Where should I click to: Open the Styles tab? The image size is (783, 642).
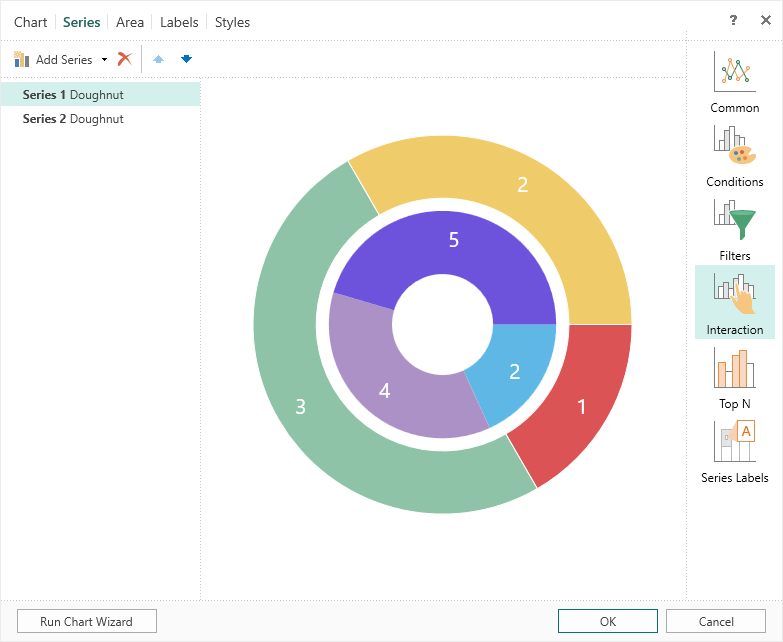click(x=232, y=22)
